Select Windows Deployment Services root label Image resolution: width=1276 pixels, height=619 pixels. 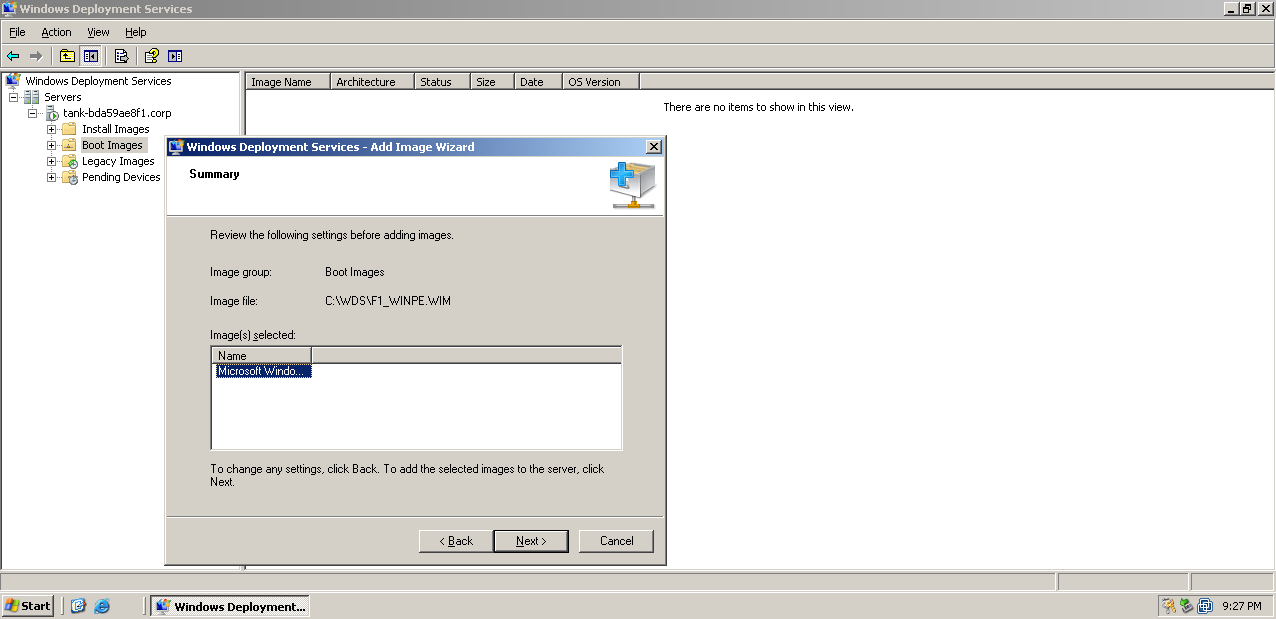(98, 81)
